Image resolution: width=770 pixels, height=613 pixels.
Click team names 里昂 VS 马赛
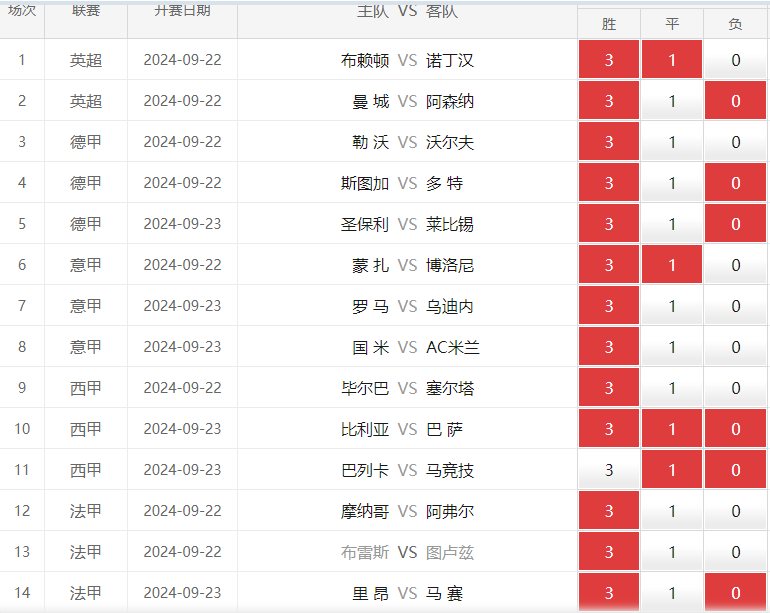(408, 593)
